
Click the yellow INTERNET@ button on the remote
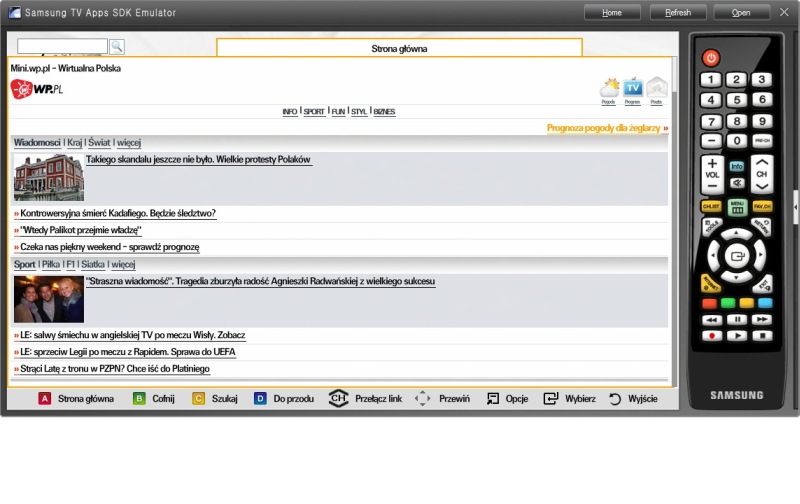coord(711,284)
